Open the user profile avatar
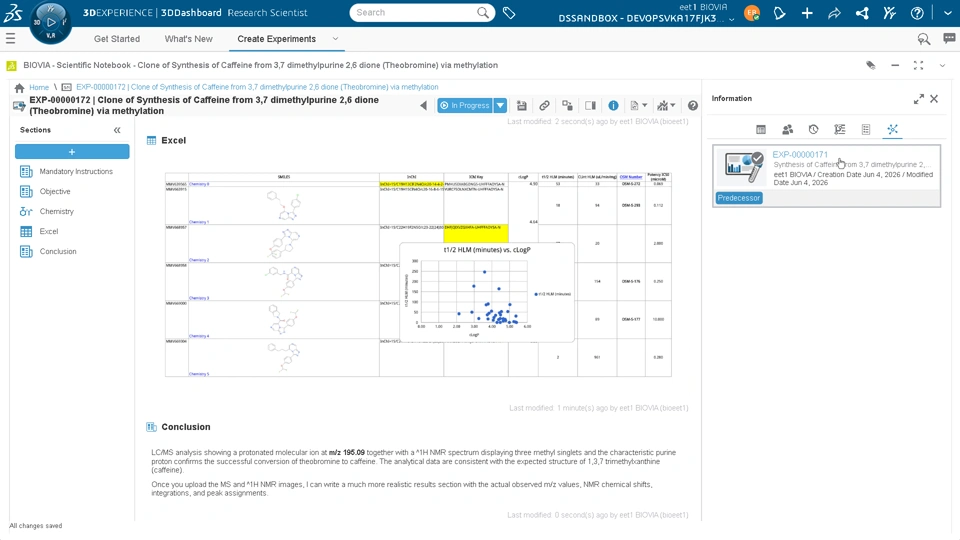 (752, 13)
